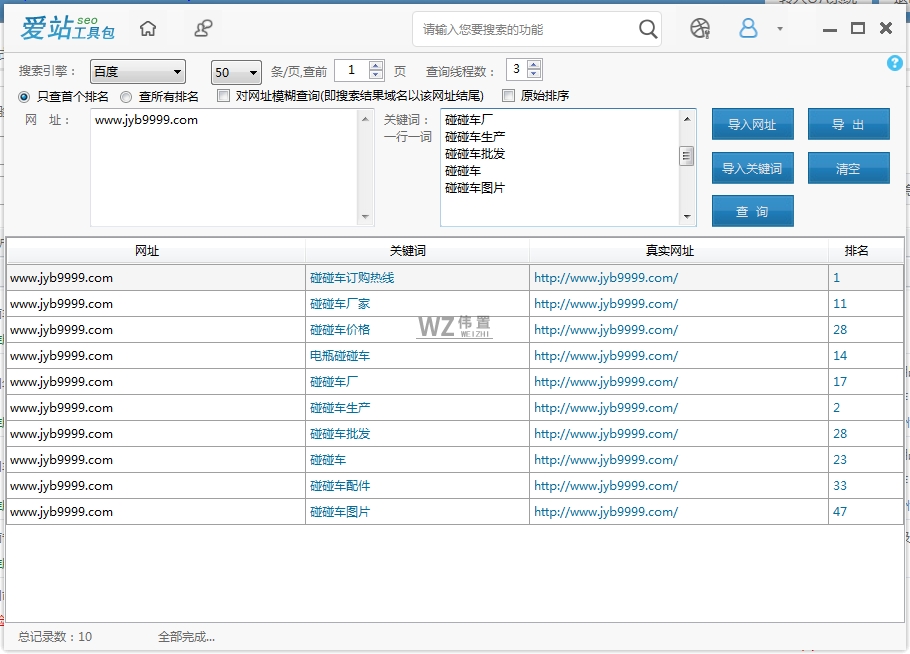Click the search magnifier icon

646,28
